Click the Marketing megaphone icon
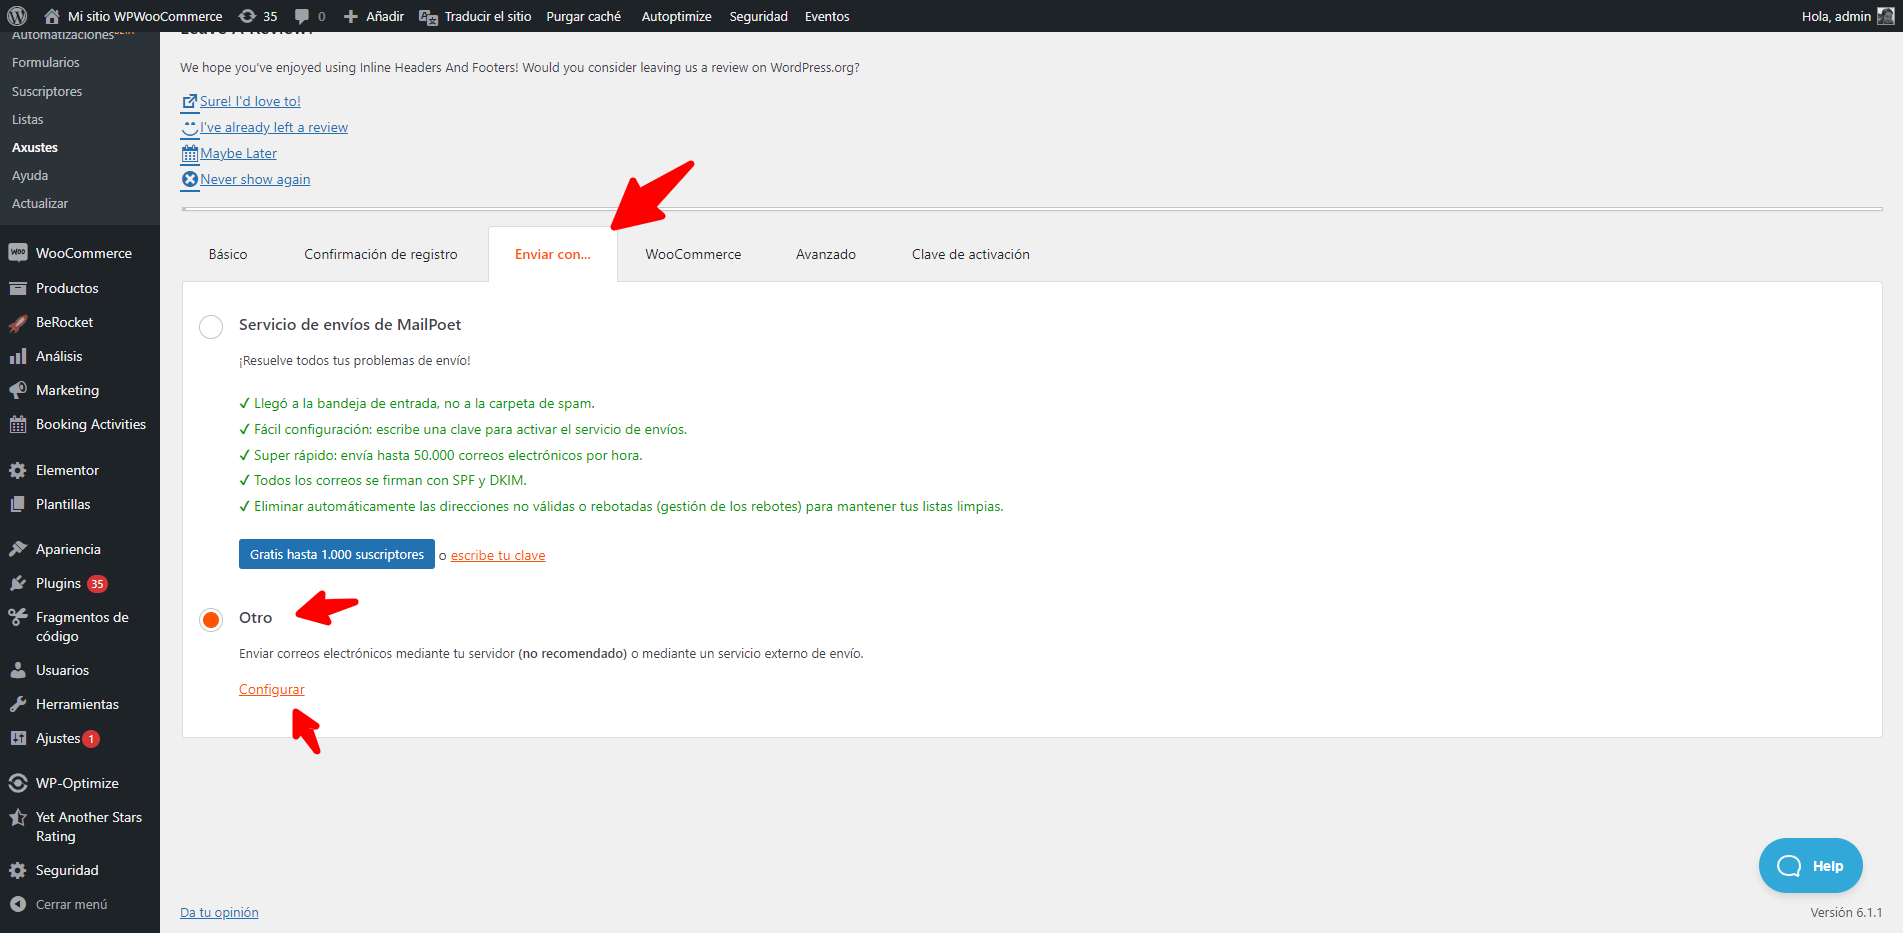This screenshot has width=1903, height=933. point(18,390)
